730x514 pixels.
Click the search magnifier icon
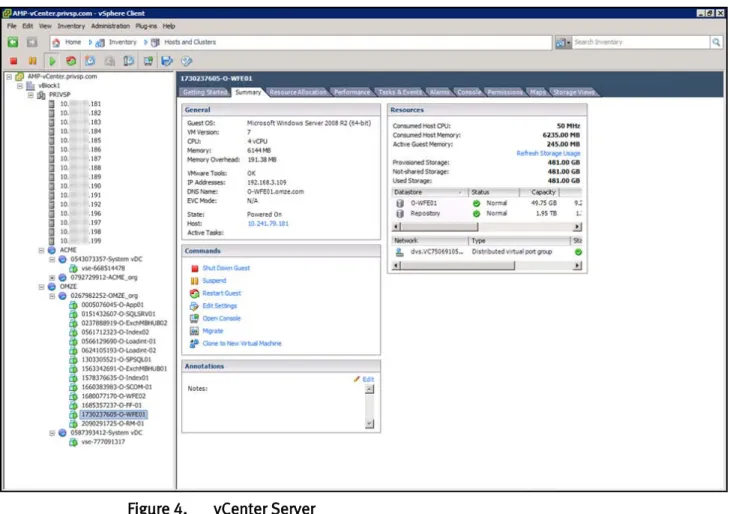point(716,42)
